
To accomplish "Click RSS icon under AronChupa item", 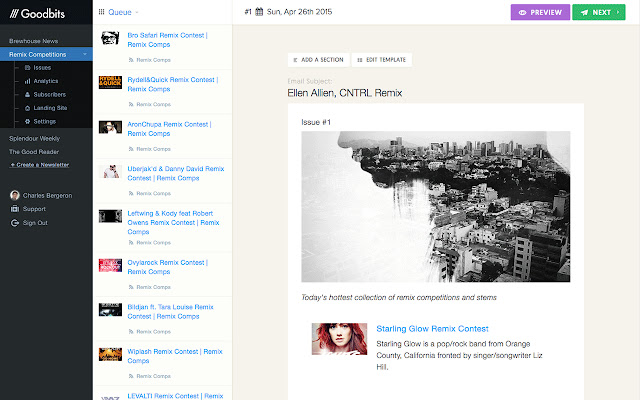I will pos(131,149).
